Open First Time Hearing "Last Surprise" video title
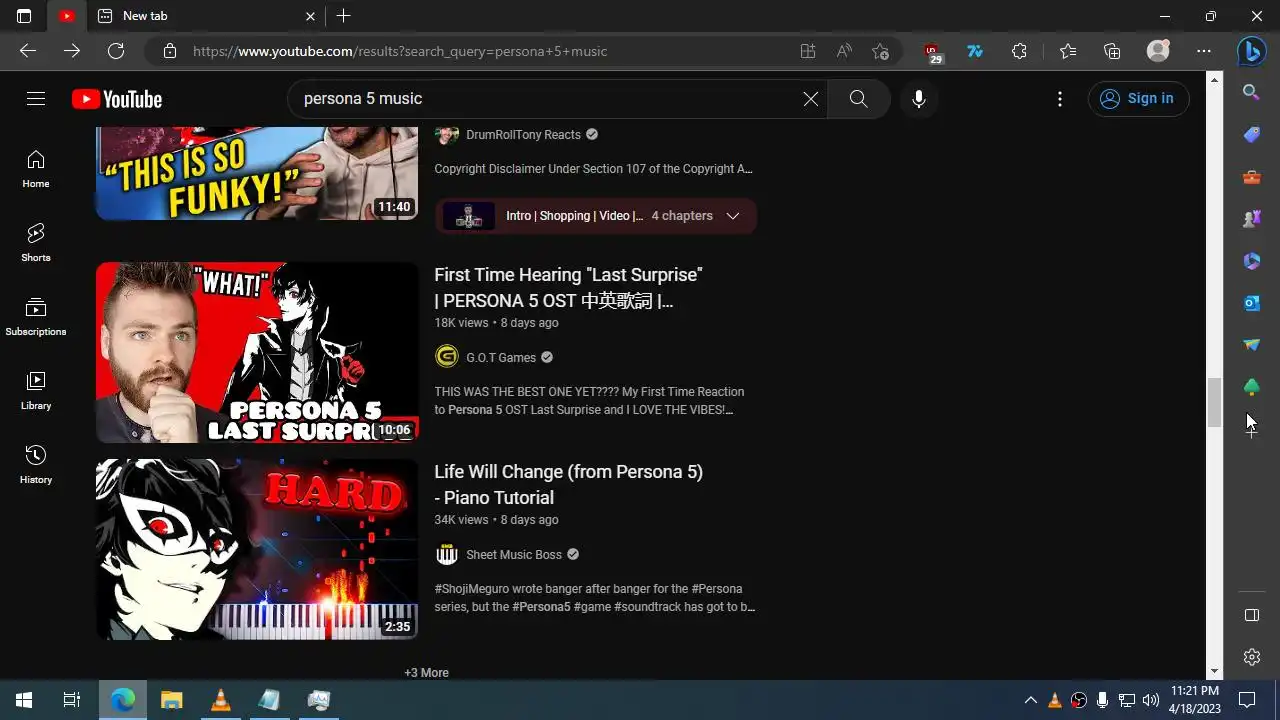This screenshot has height=720, width=1280. [568, 288]
